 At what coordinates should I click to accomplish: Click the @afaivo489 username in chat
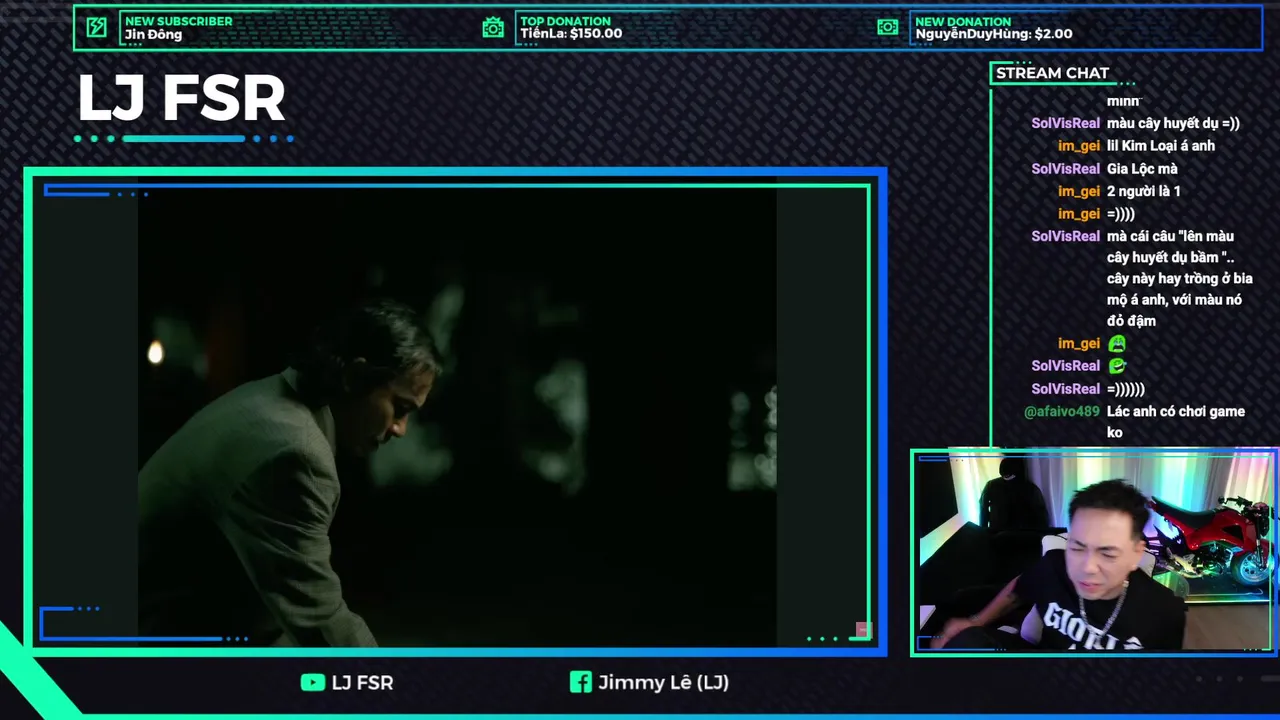1062,412
